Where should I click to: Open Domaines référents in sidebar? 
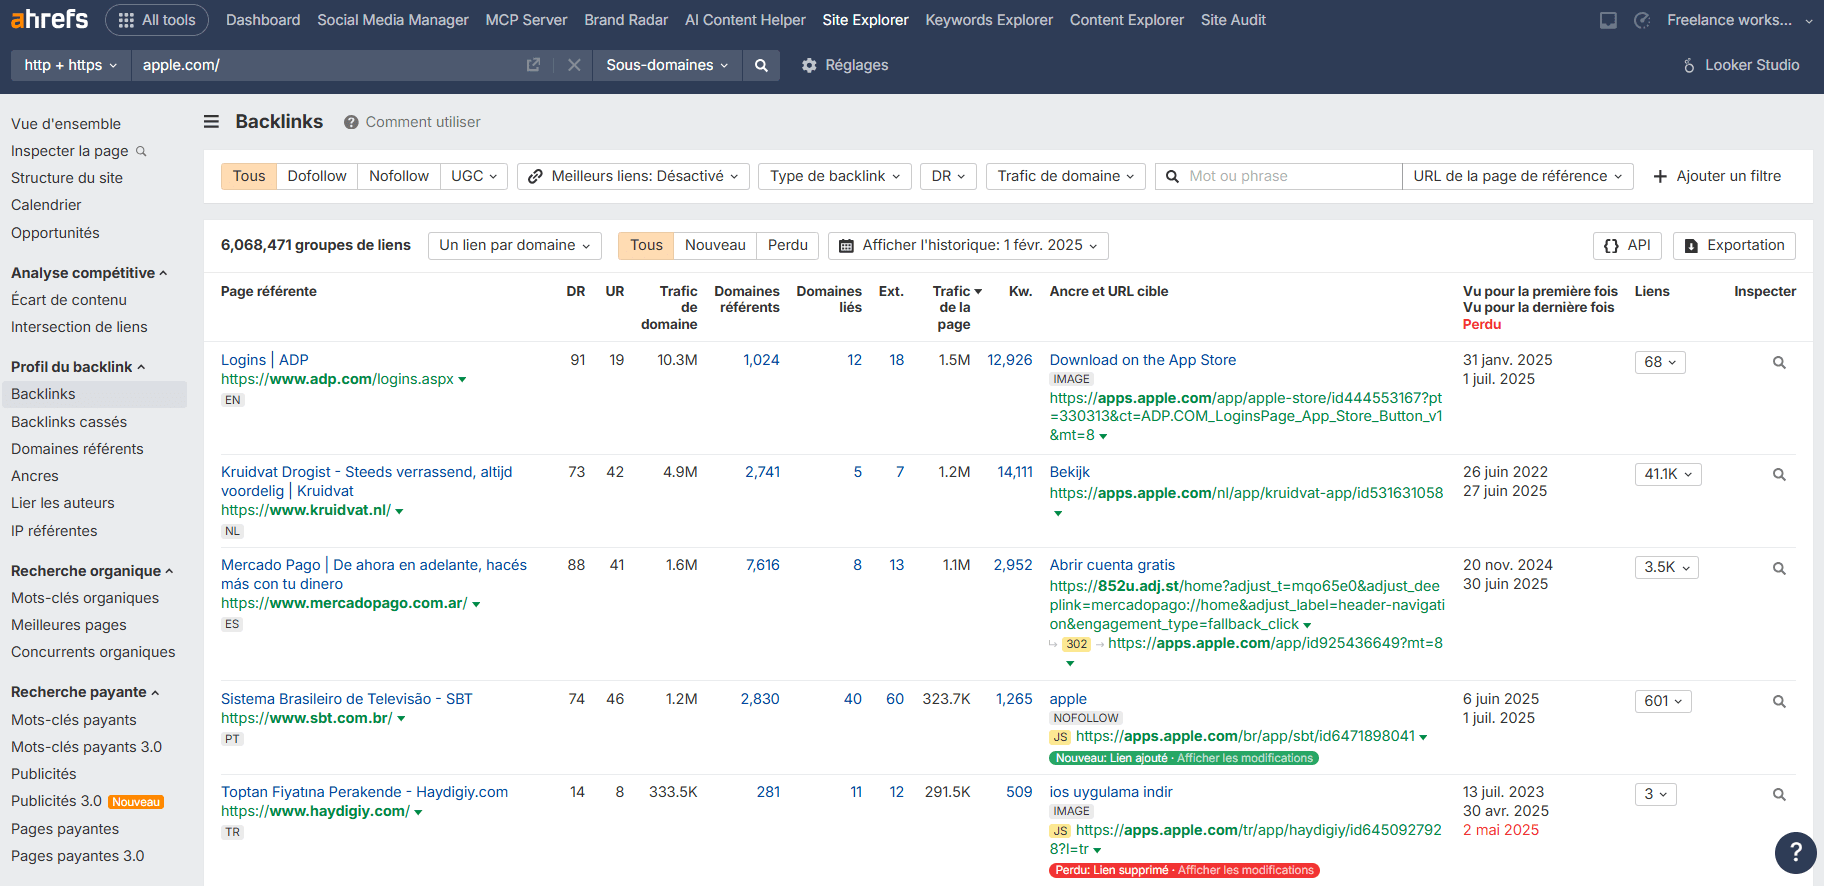(77, 449)
